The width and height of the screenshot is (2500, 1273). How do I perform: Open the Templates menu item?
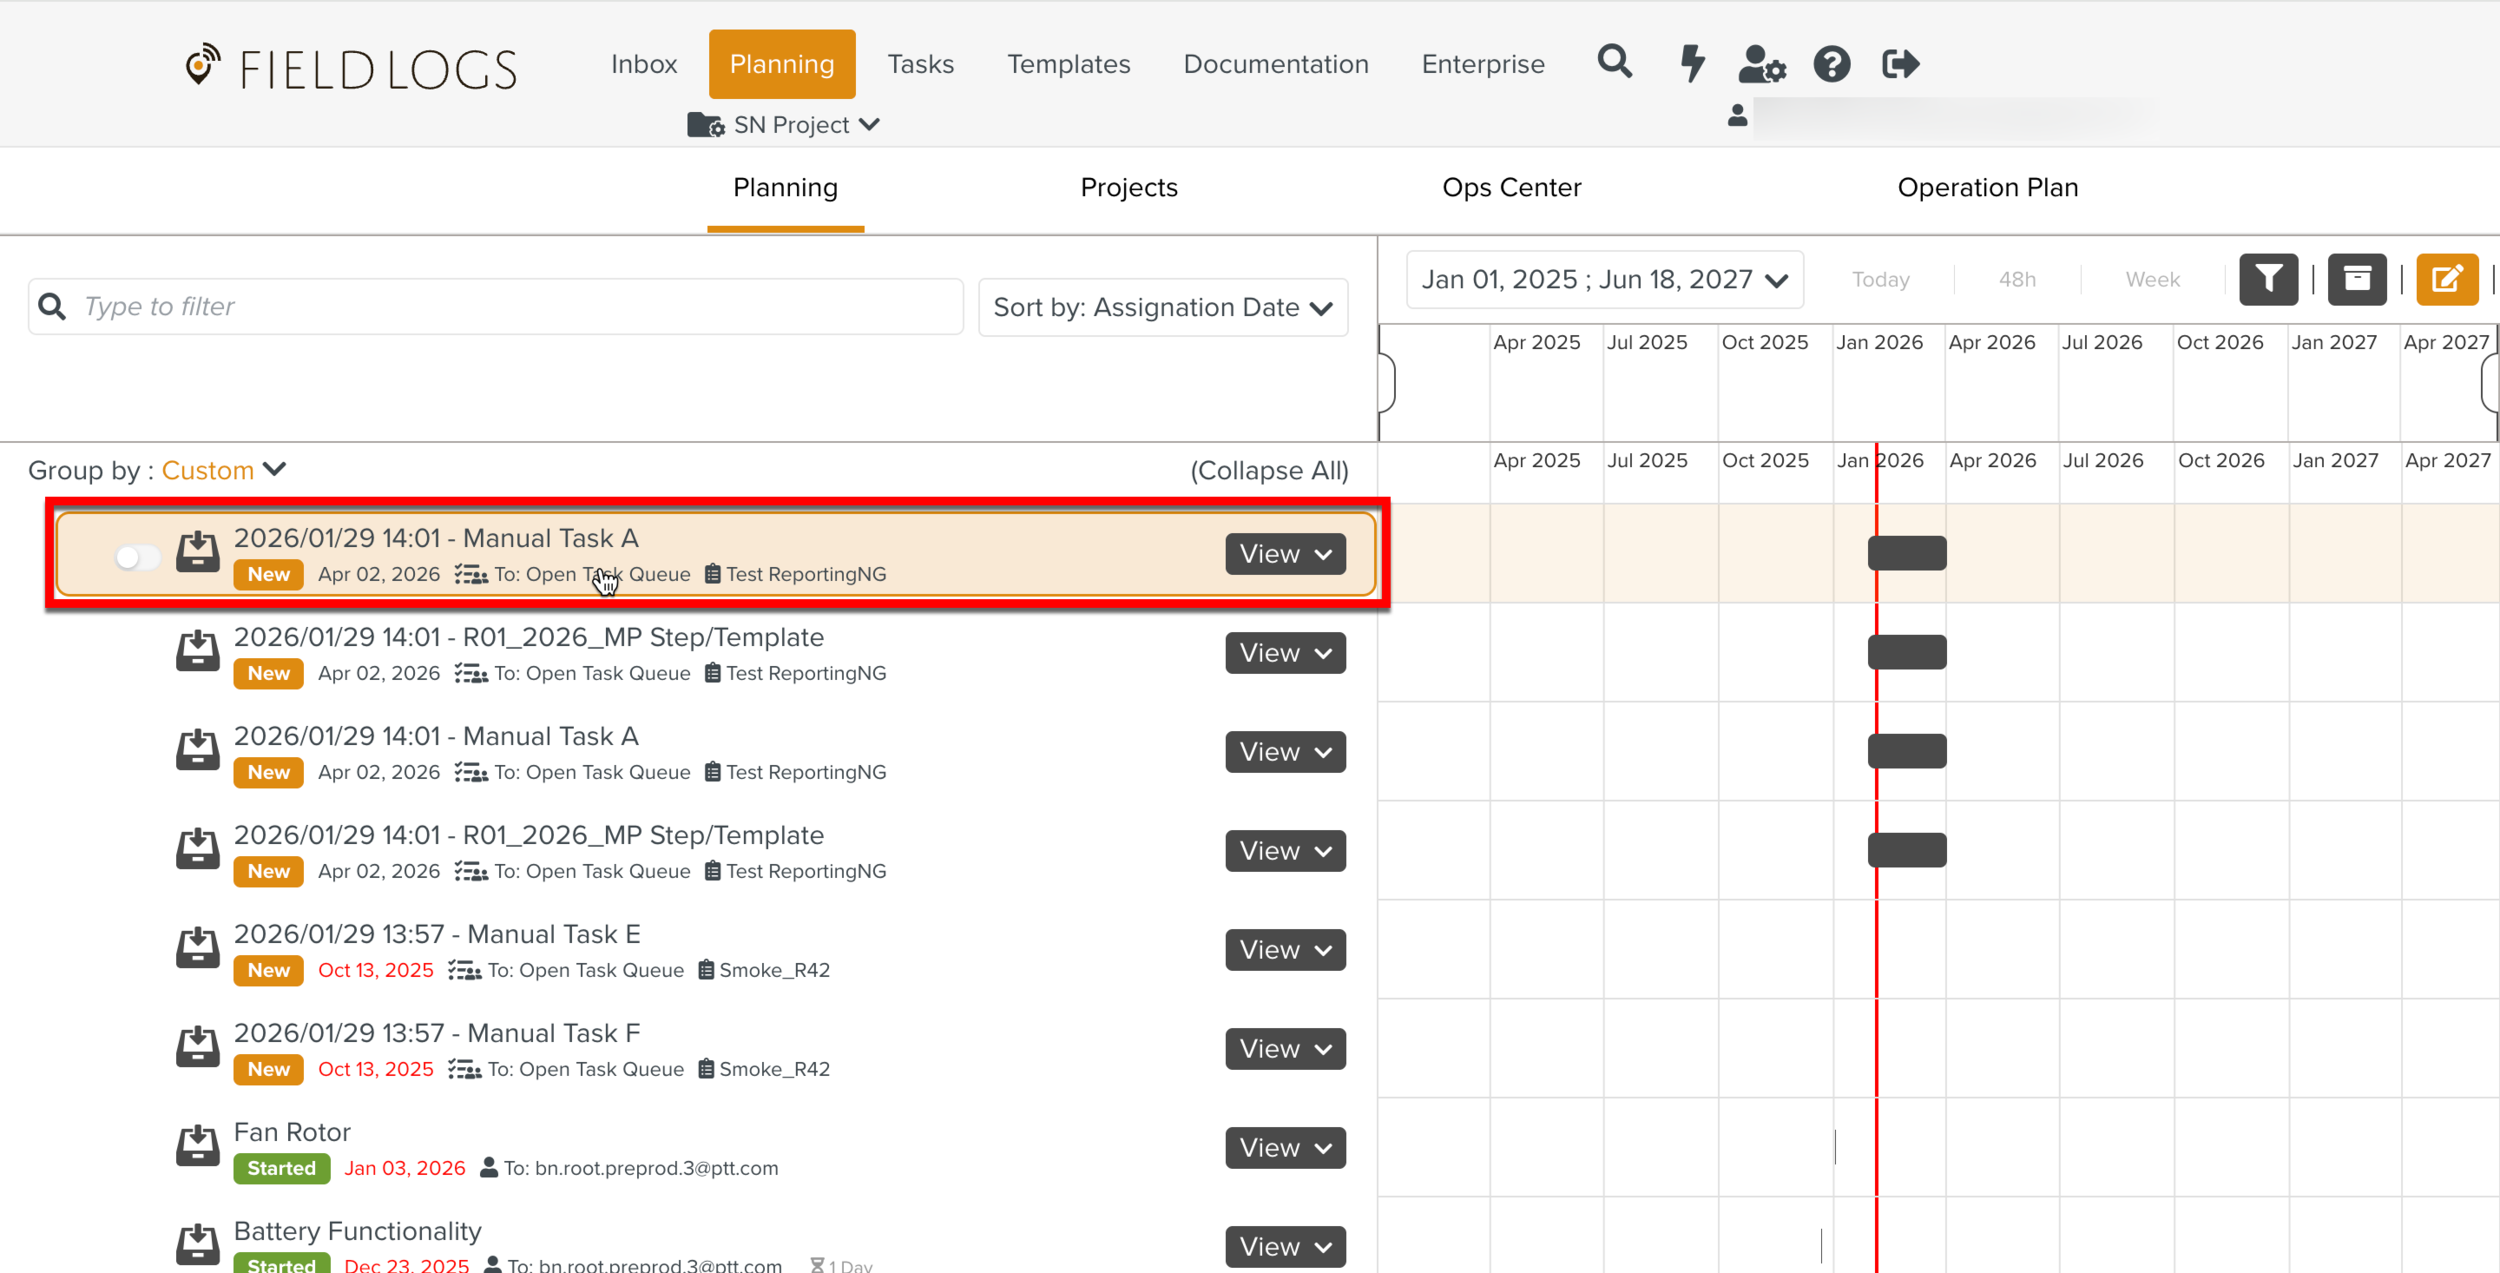[1068, 64]
